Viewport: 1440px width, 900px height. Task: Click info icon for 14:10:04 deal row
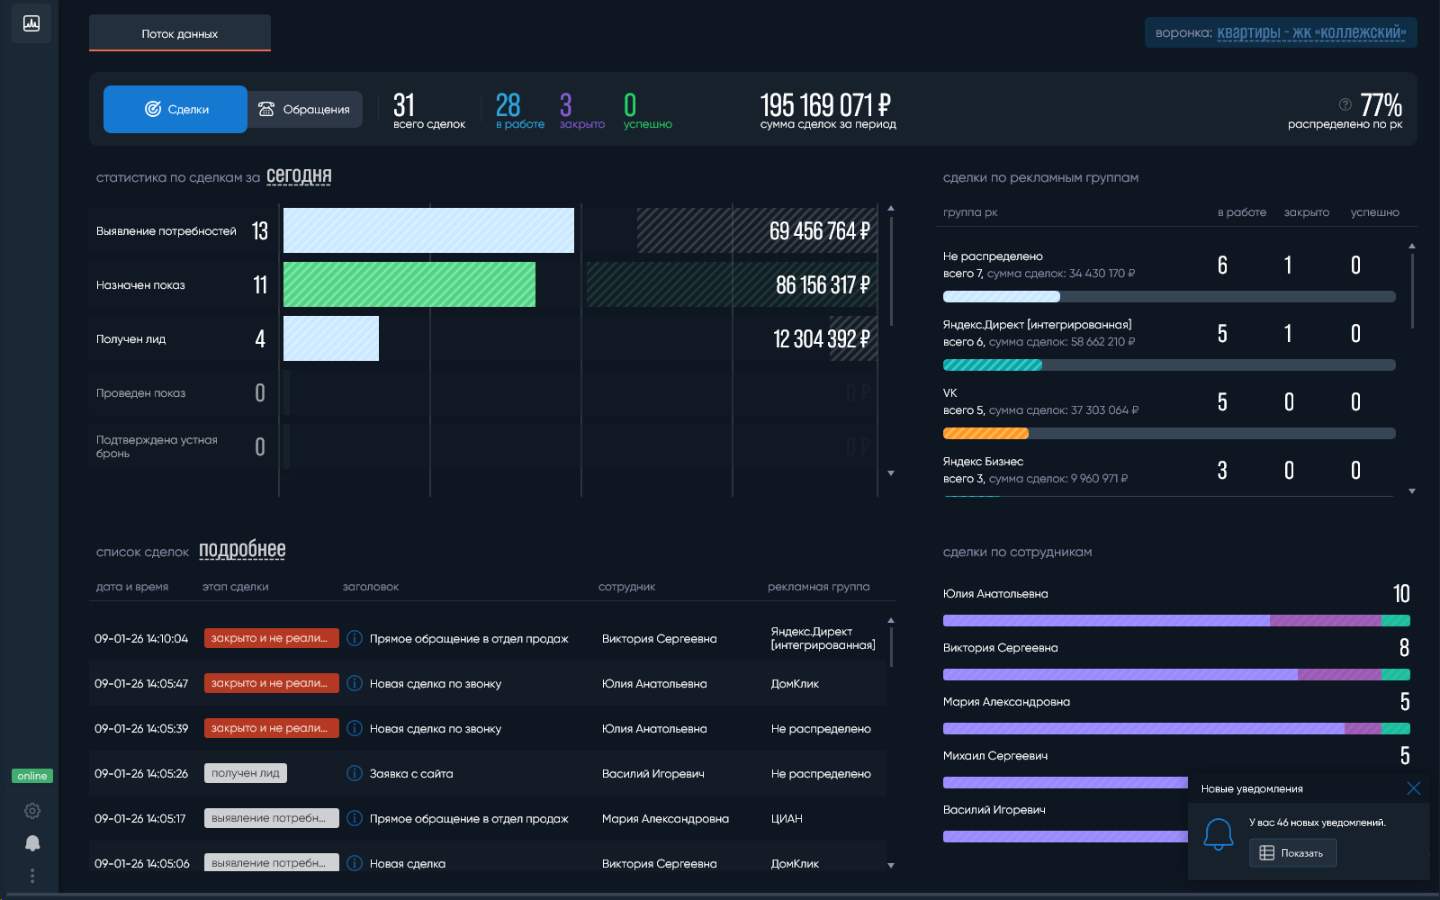pos(354,638)
